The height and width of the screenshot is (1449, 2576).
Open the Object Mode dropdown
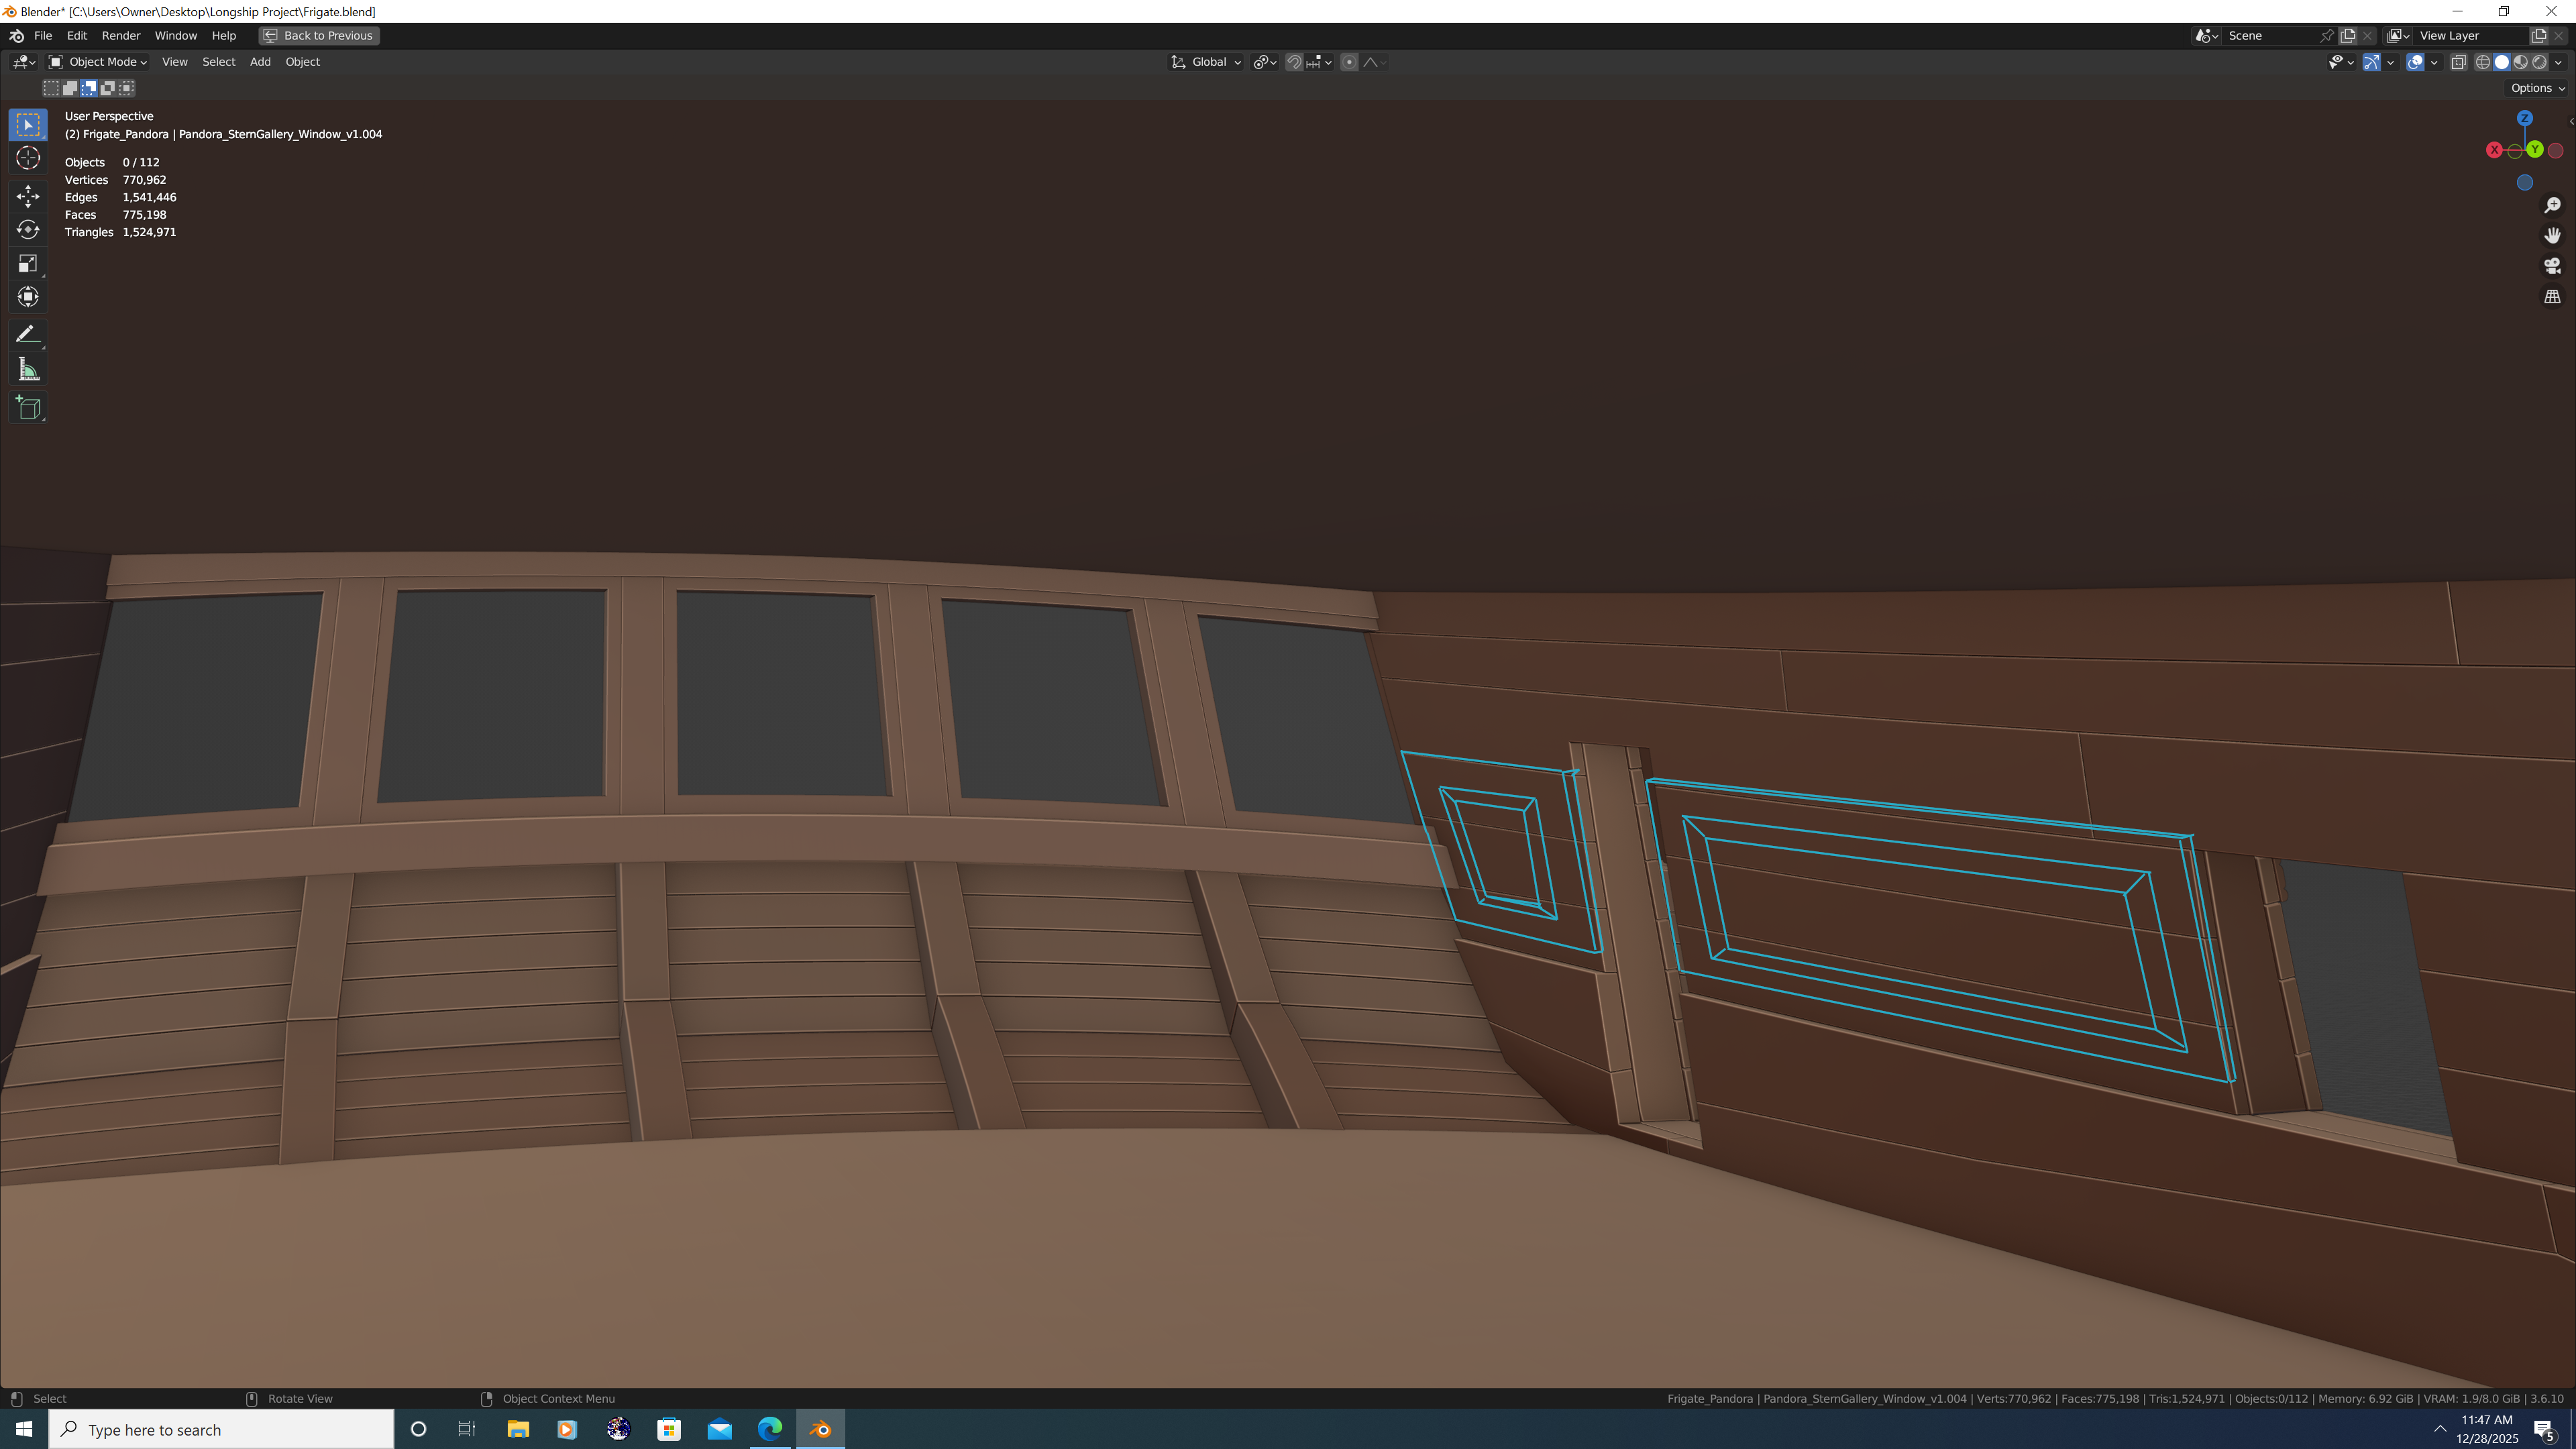click(x=98, y=62)
